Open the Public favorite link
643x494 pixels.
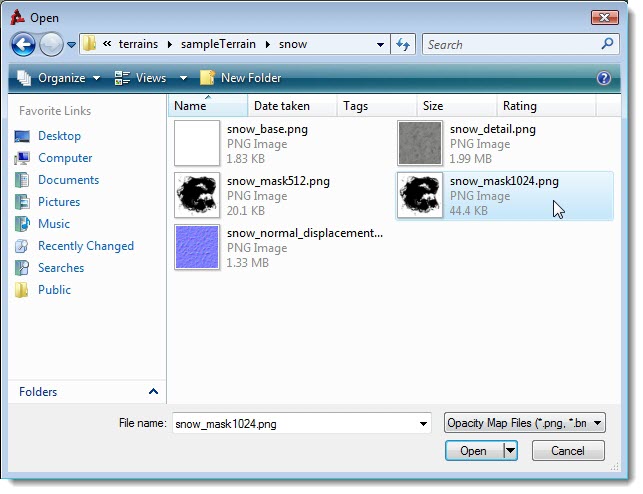(55, 289)
